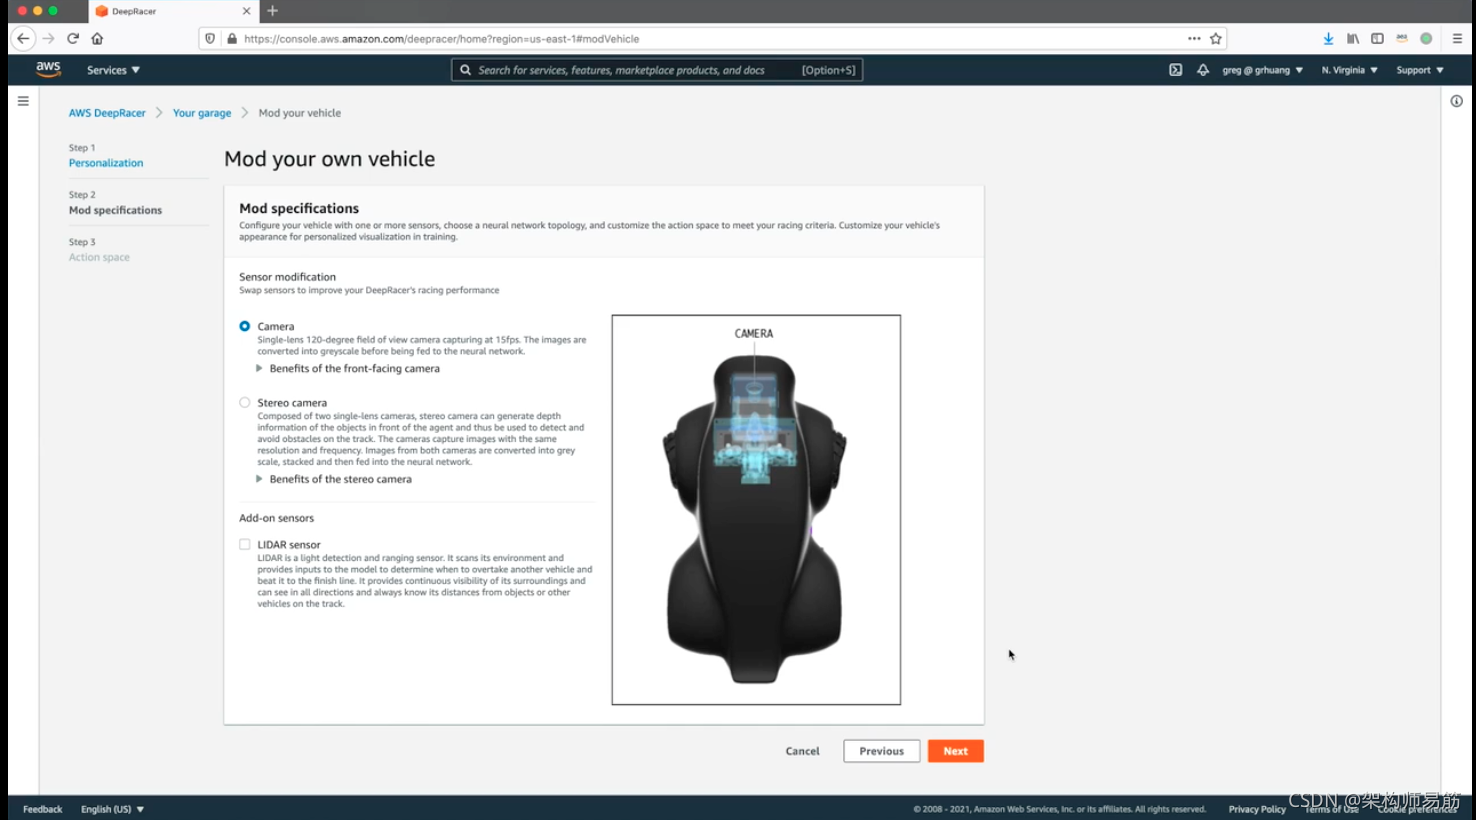
Task: Select the Camera sensor radio button
Action: 244,326
